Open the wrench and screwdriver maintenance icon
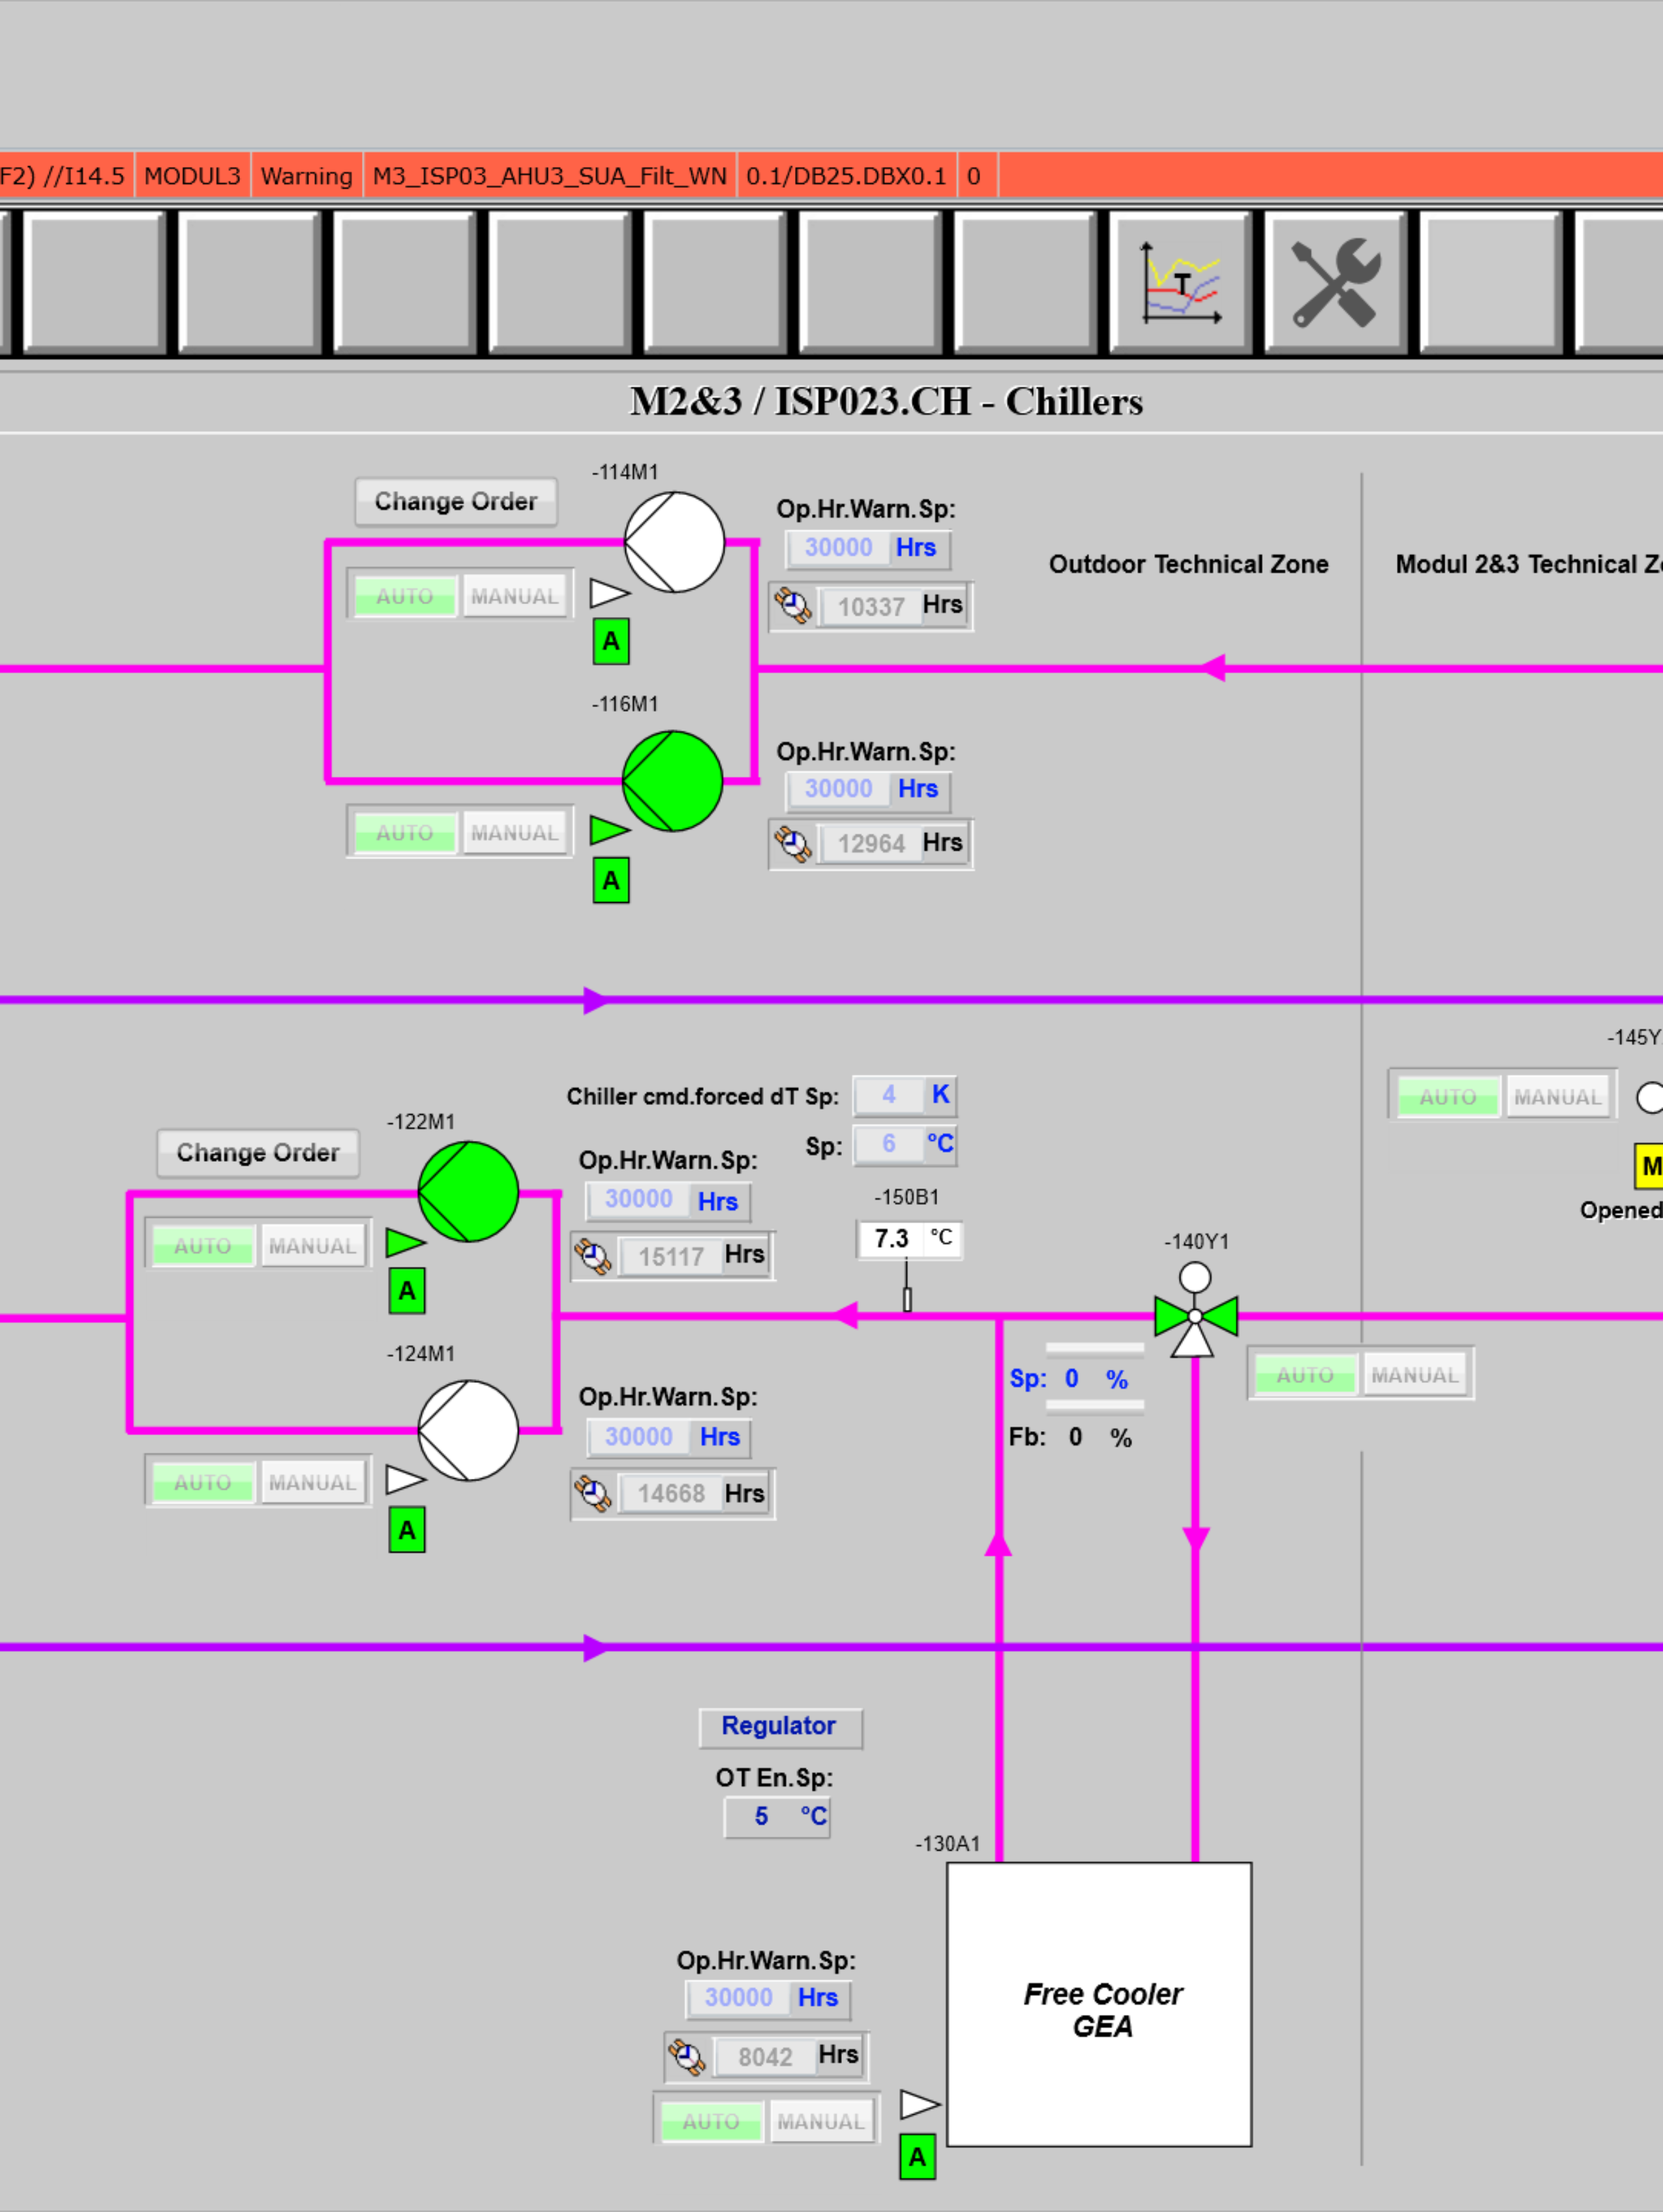This screenshot has height=2212, width=1663. 1336,283
